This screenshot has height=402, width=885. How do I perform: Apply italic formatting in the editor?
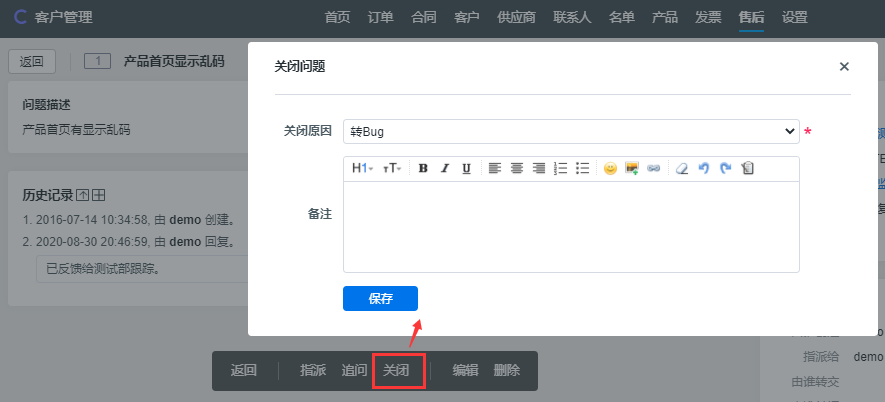coord(445,168)
